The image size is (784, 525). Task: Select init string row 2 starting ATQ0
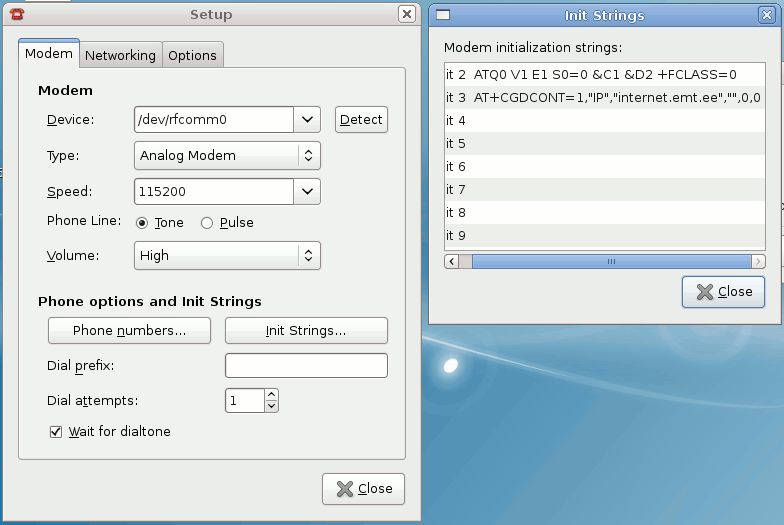point(604,75)
